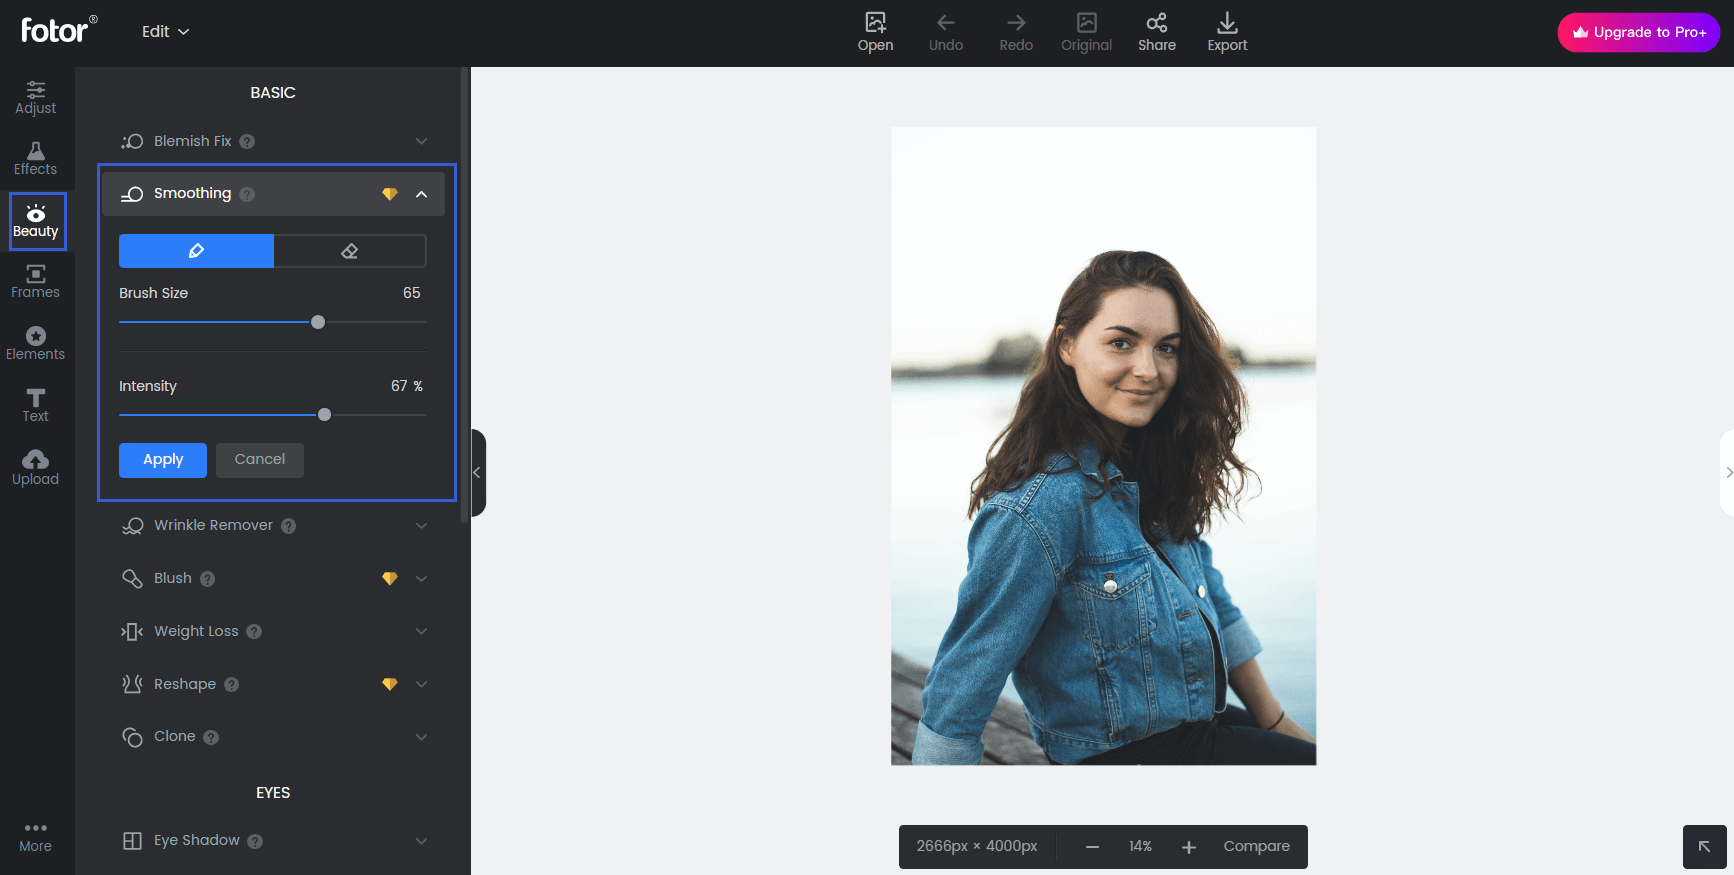Click Upgrade to Pro+ button
The width and height of the screenshot is (1734, 875).
click(x=1638, y=32)
